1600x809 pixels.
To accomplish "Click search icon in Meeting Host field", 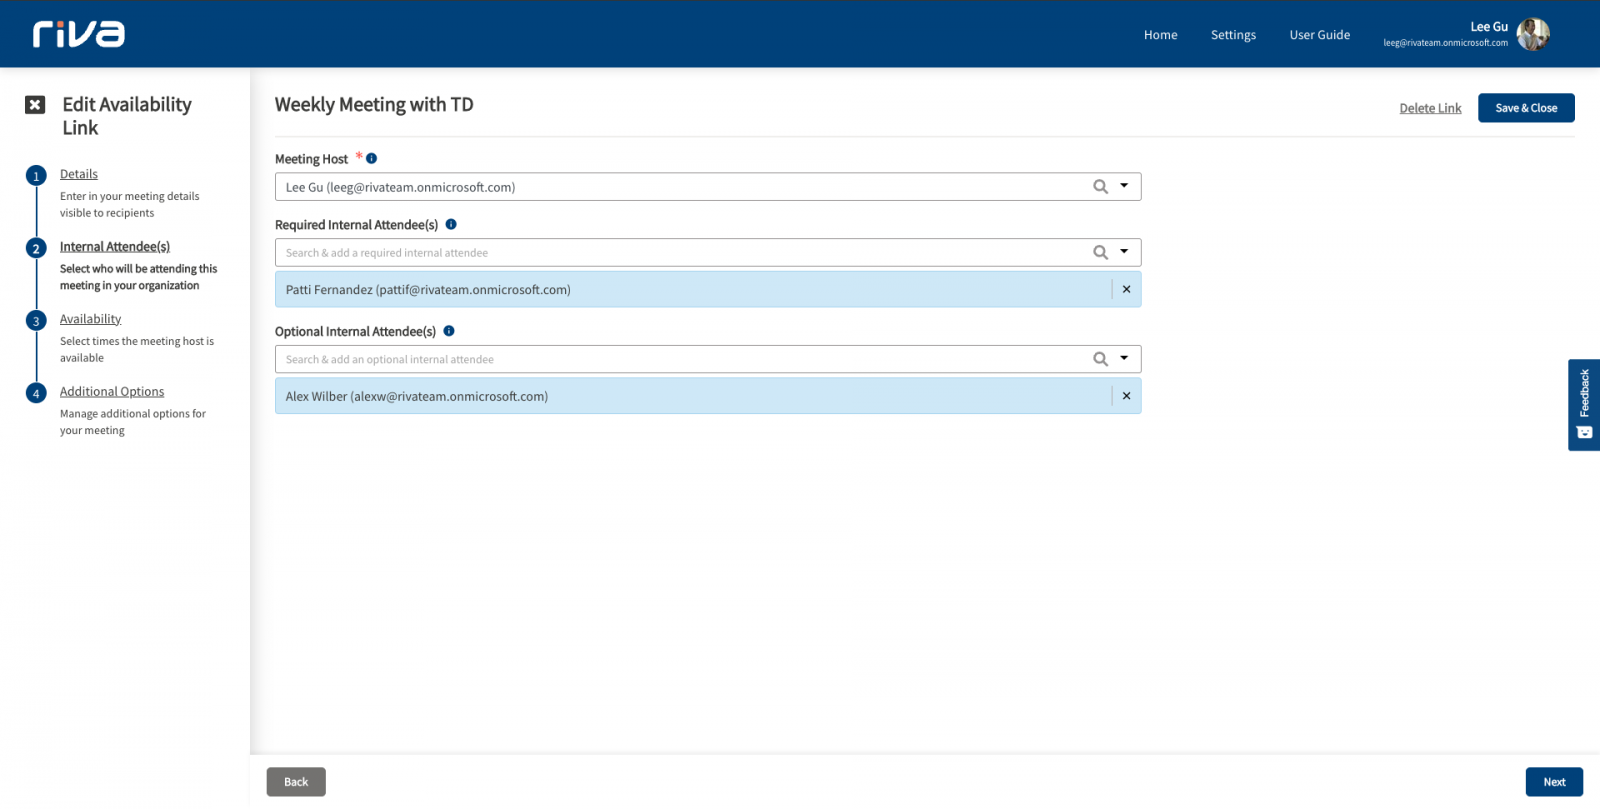I will [1100, 187].
